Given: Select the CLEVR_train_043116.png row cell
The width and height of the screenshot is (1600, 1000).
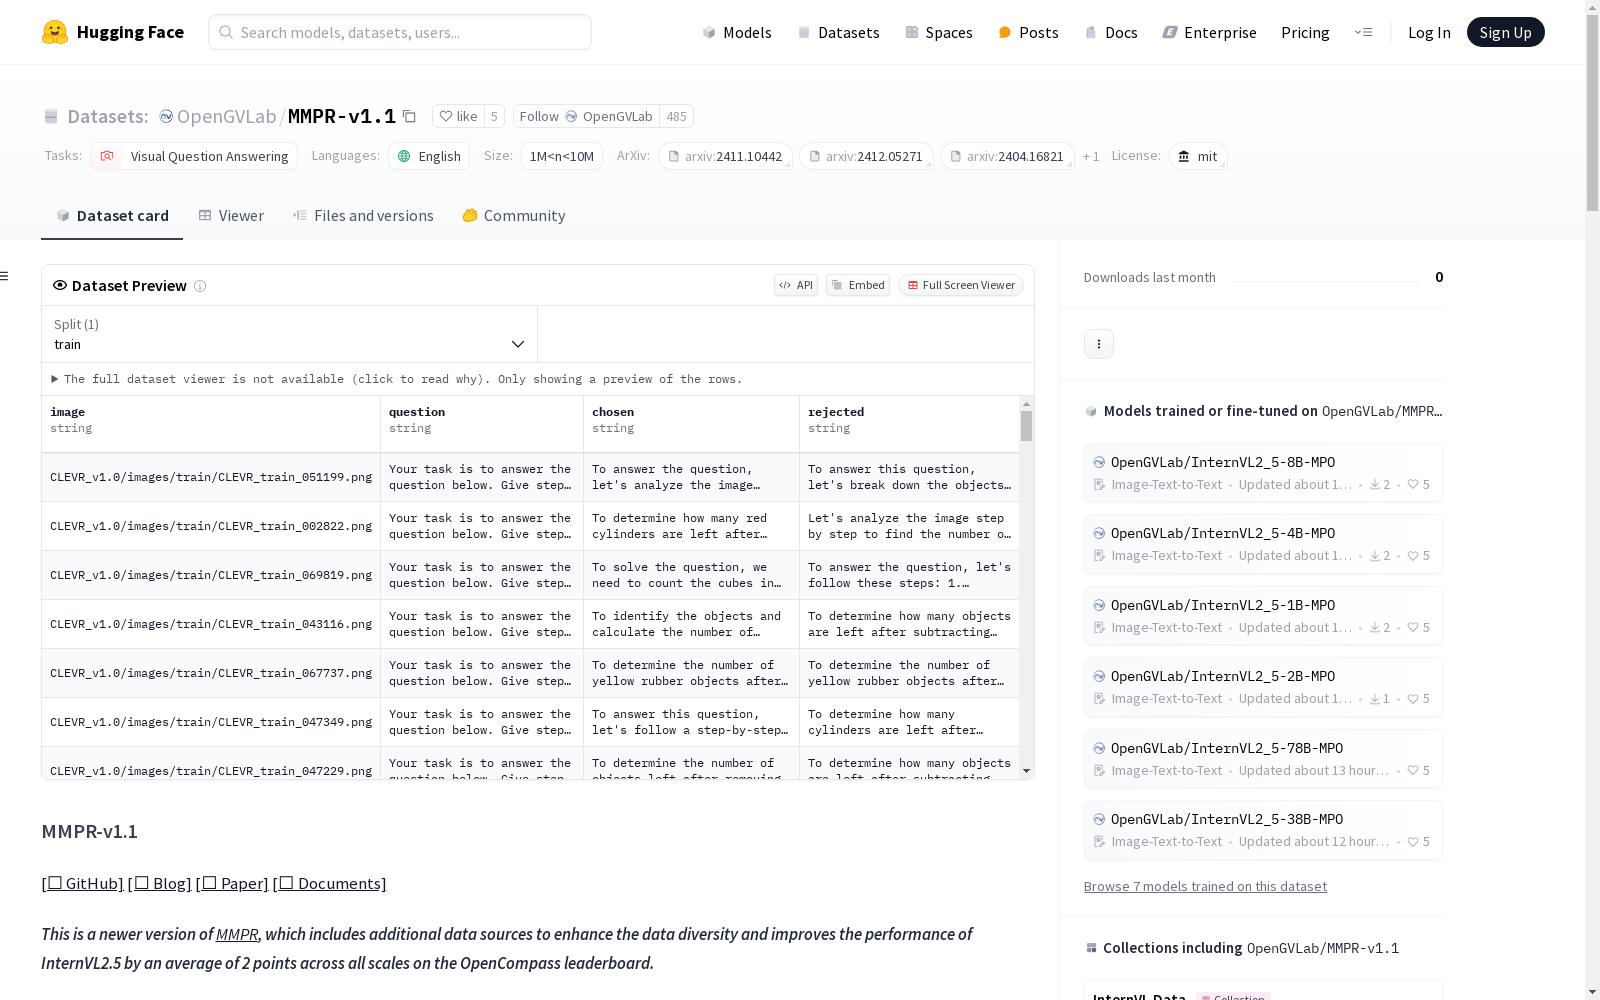Looking at the screenshot, I should [x=211, y=624].
